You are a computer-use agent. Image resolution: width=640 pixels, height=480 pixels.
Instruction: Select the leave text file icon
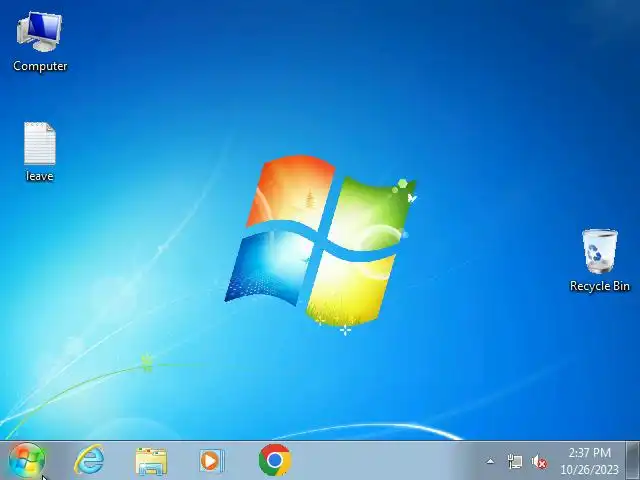coord(40,143)
